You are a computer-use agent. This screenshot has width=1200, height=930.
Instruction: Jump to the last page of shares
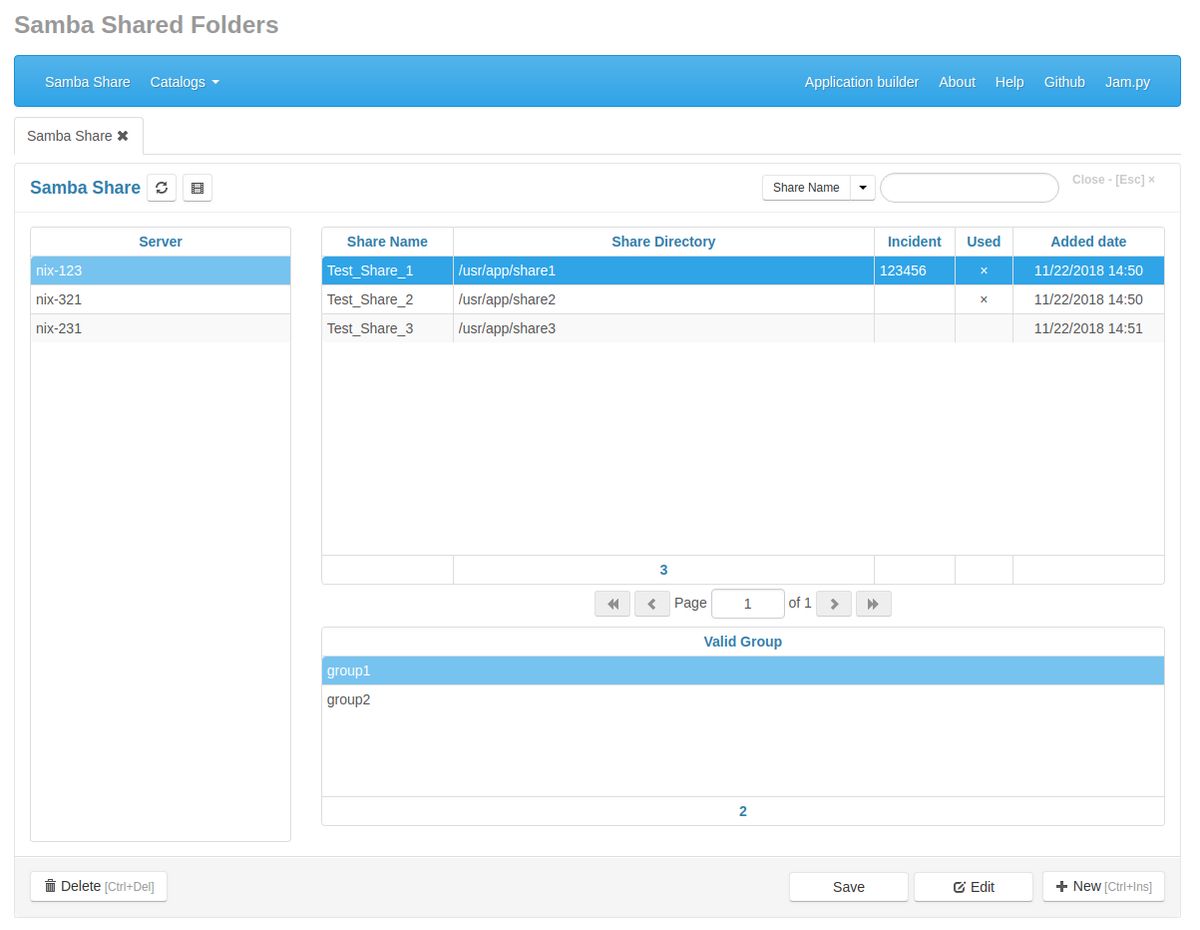873,603
